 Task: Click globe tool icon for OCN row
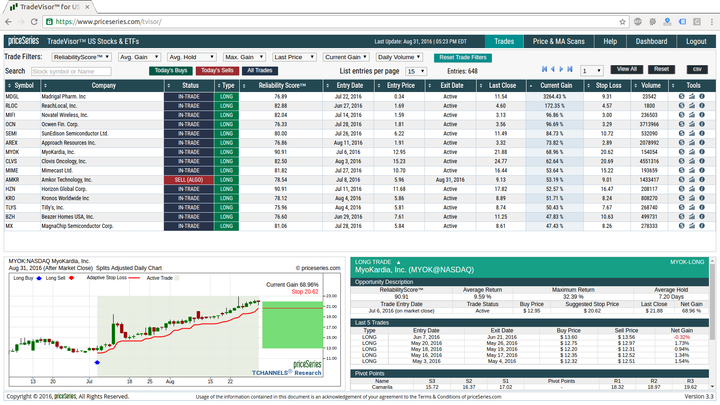point(682,124)
